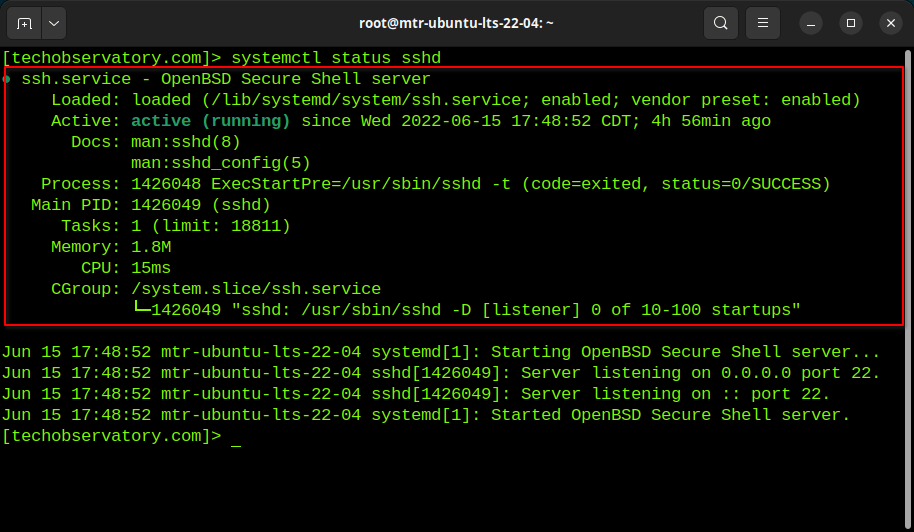
Task: Click the Tasks value '1 (limit: 18811)'
Action: click(x=210, y=226)
